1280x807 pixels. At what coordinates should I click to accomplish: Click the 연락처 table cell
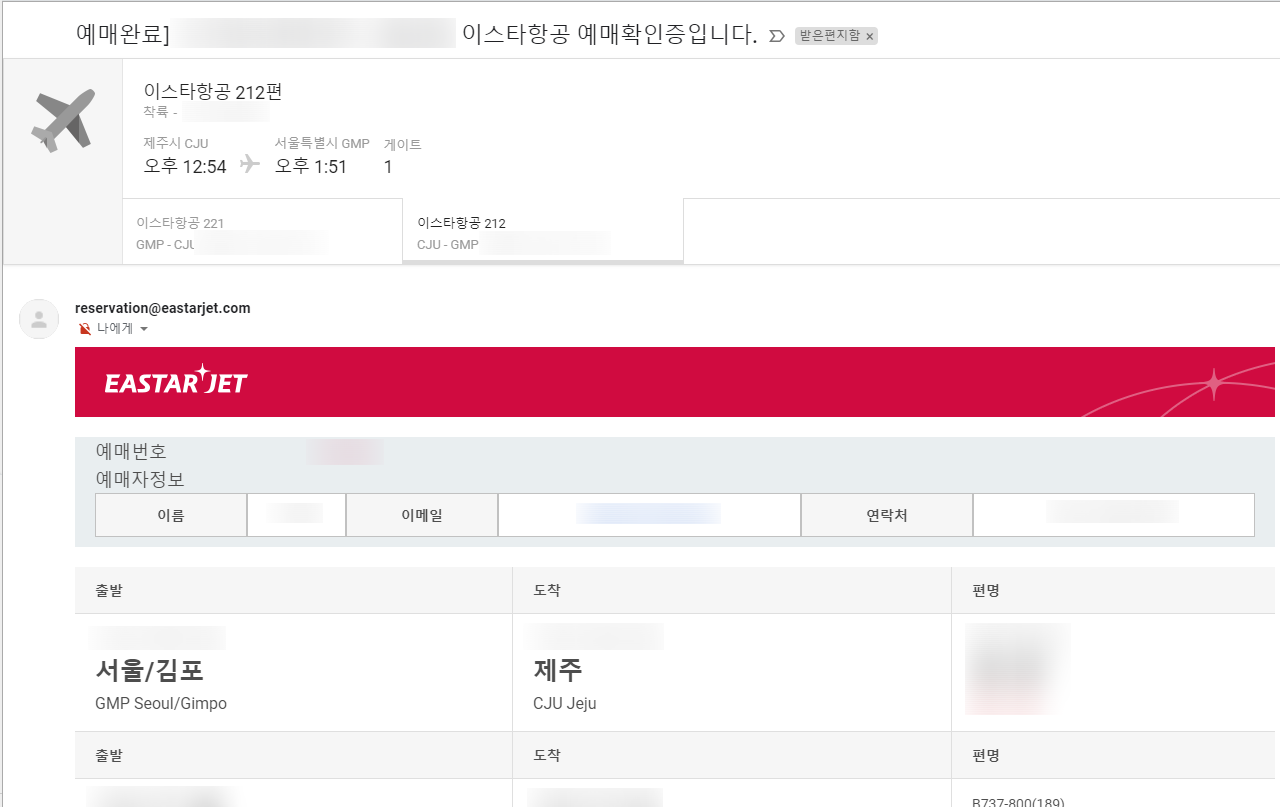[887, 515]
